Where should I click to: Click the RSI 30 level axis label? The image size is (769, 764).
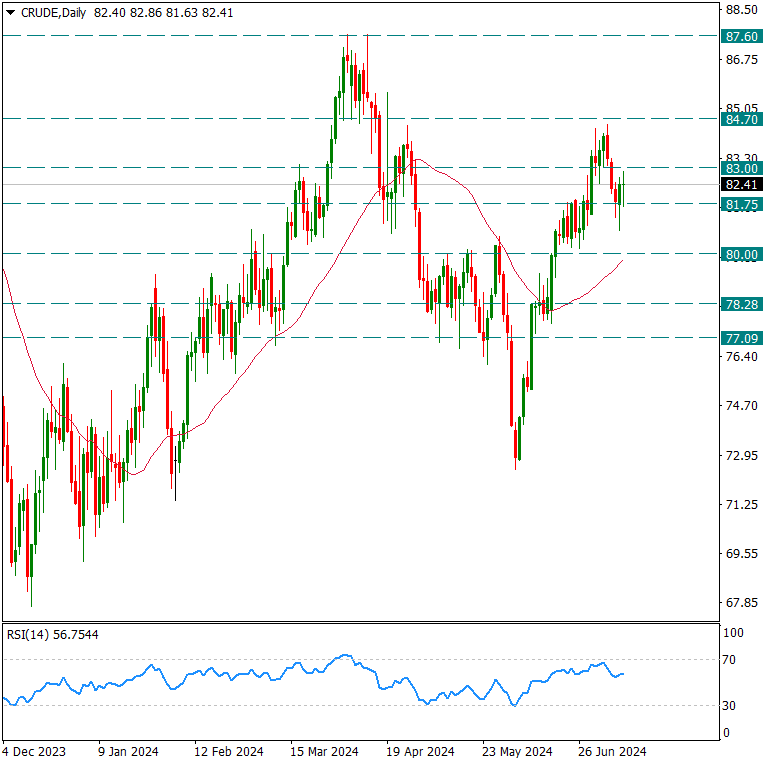pyautogui.click(x=729, y=705)
